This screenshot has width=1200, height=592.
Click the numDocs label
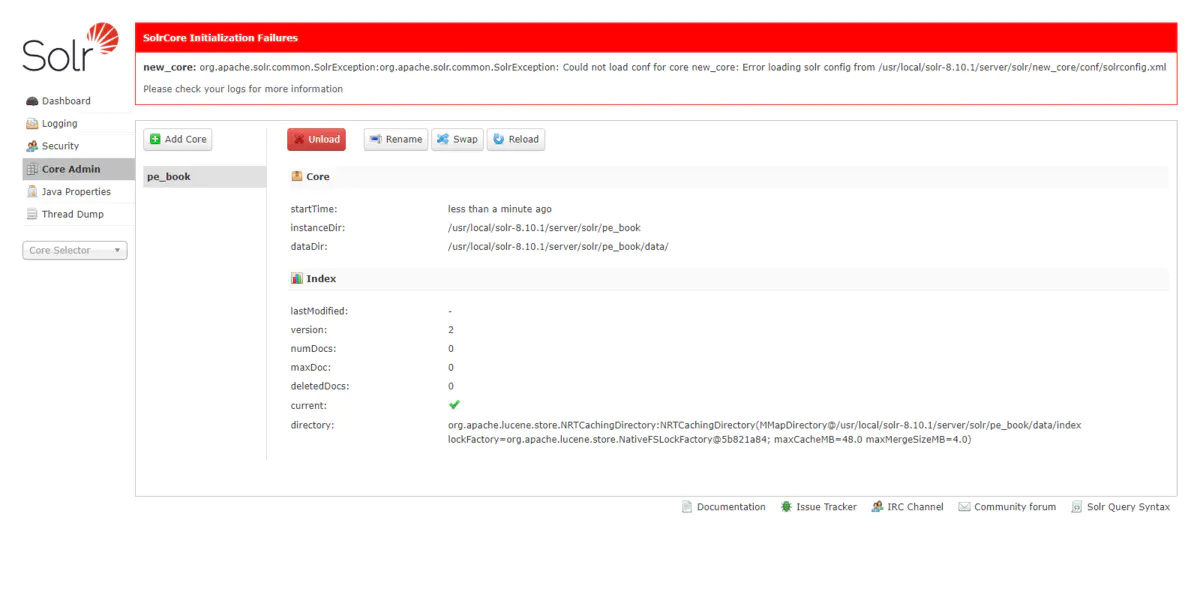(313, 348)
